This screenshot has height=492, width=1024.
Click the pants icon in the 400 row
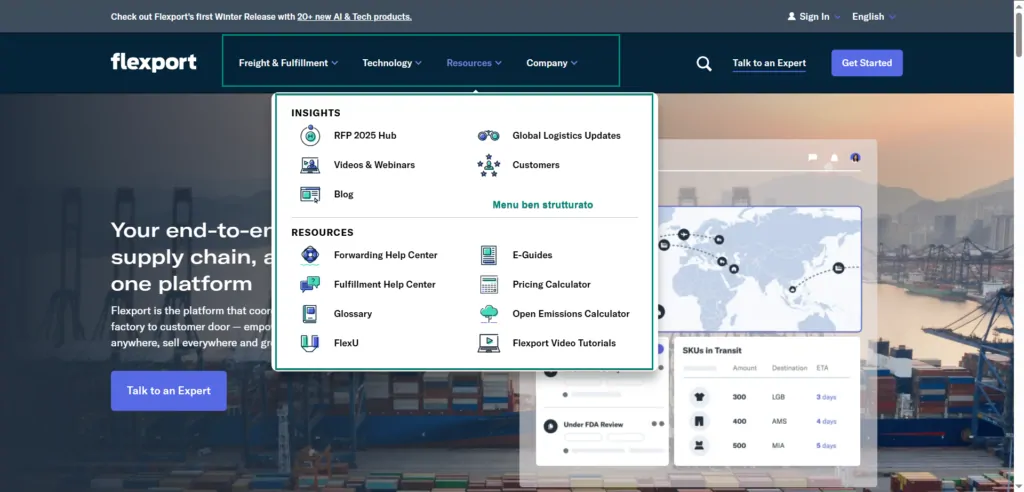(699, 421)
